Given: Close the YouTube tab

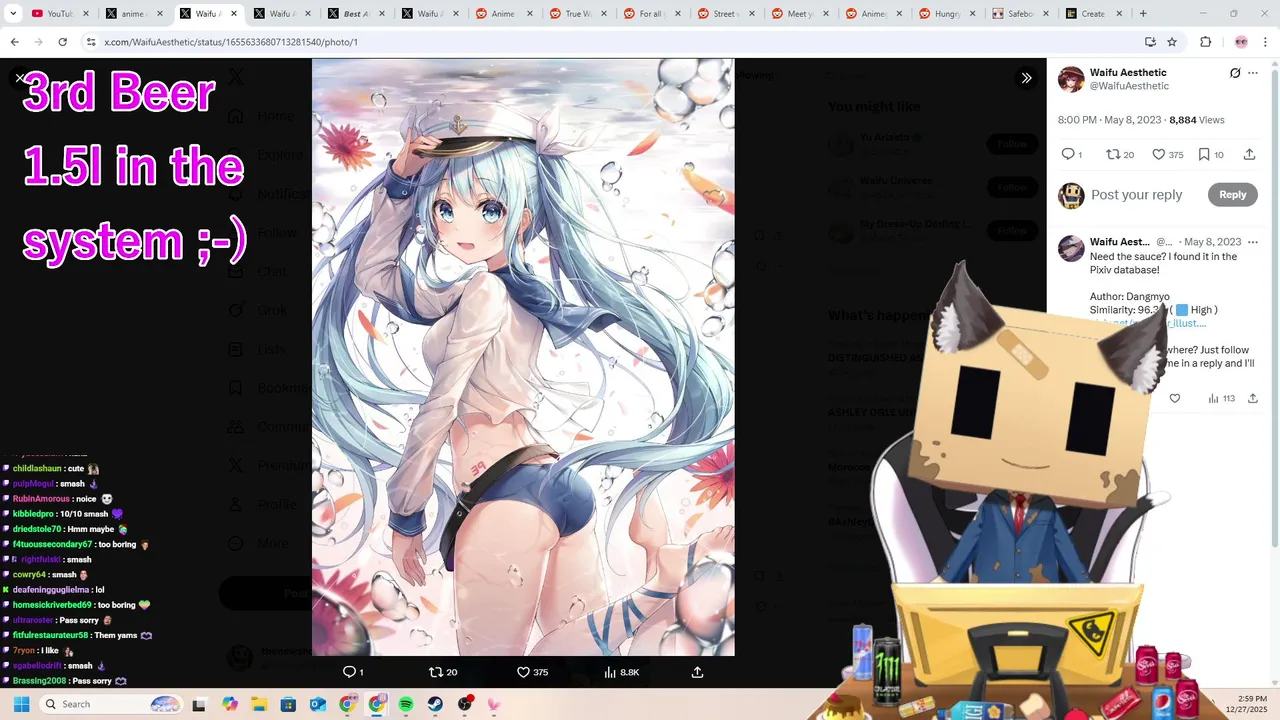Looking at the screenshot, I should coord(86,14).
